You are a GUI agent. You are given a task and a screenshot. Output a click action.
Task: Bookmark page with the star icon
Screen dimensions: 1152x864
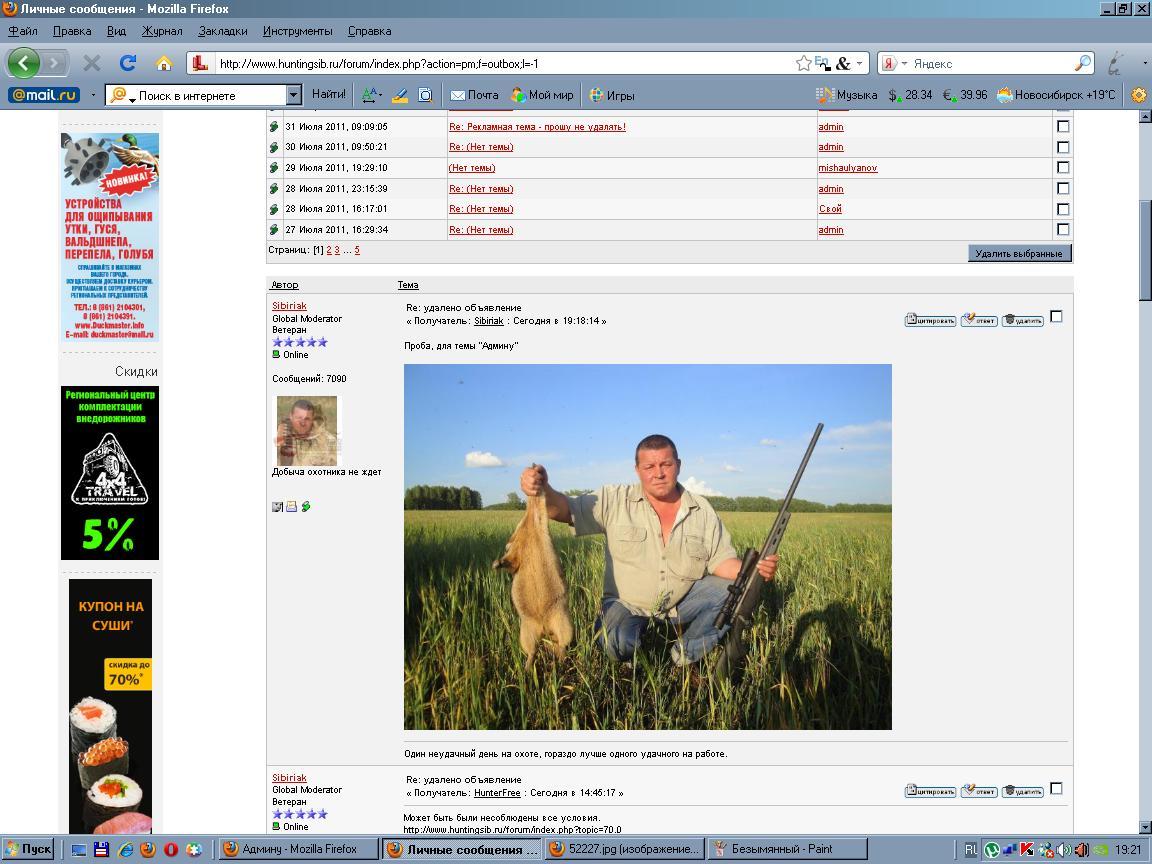(x=803, y=63)
